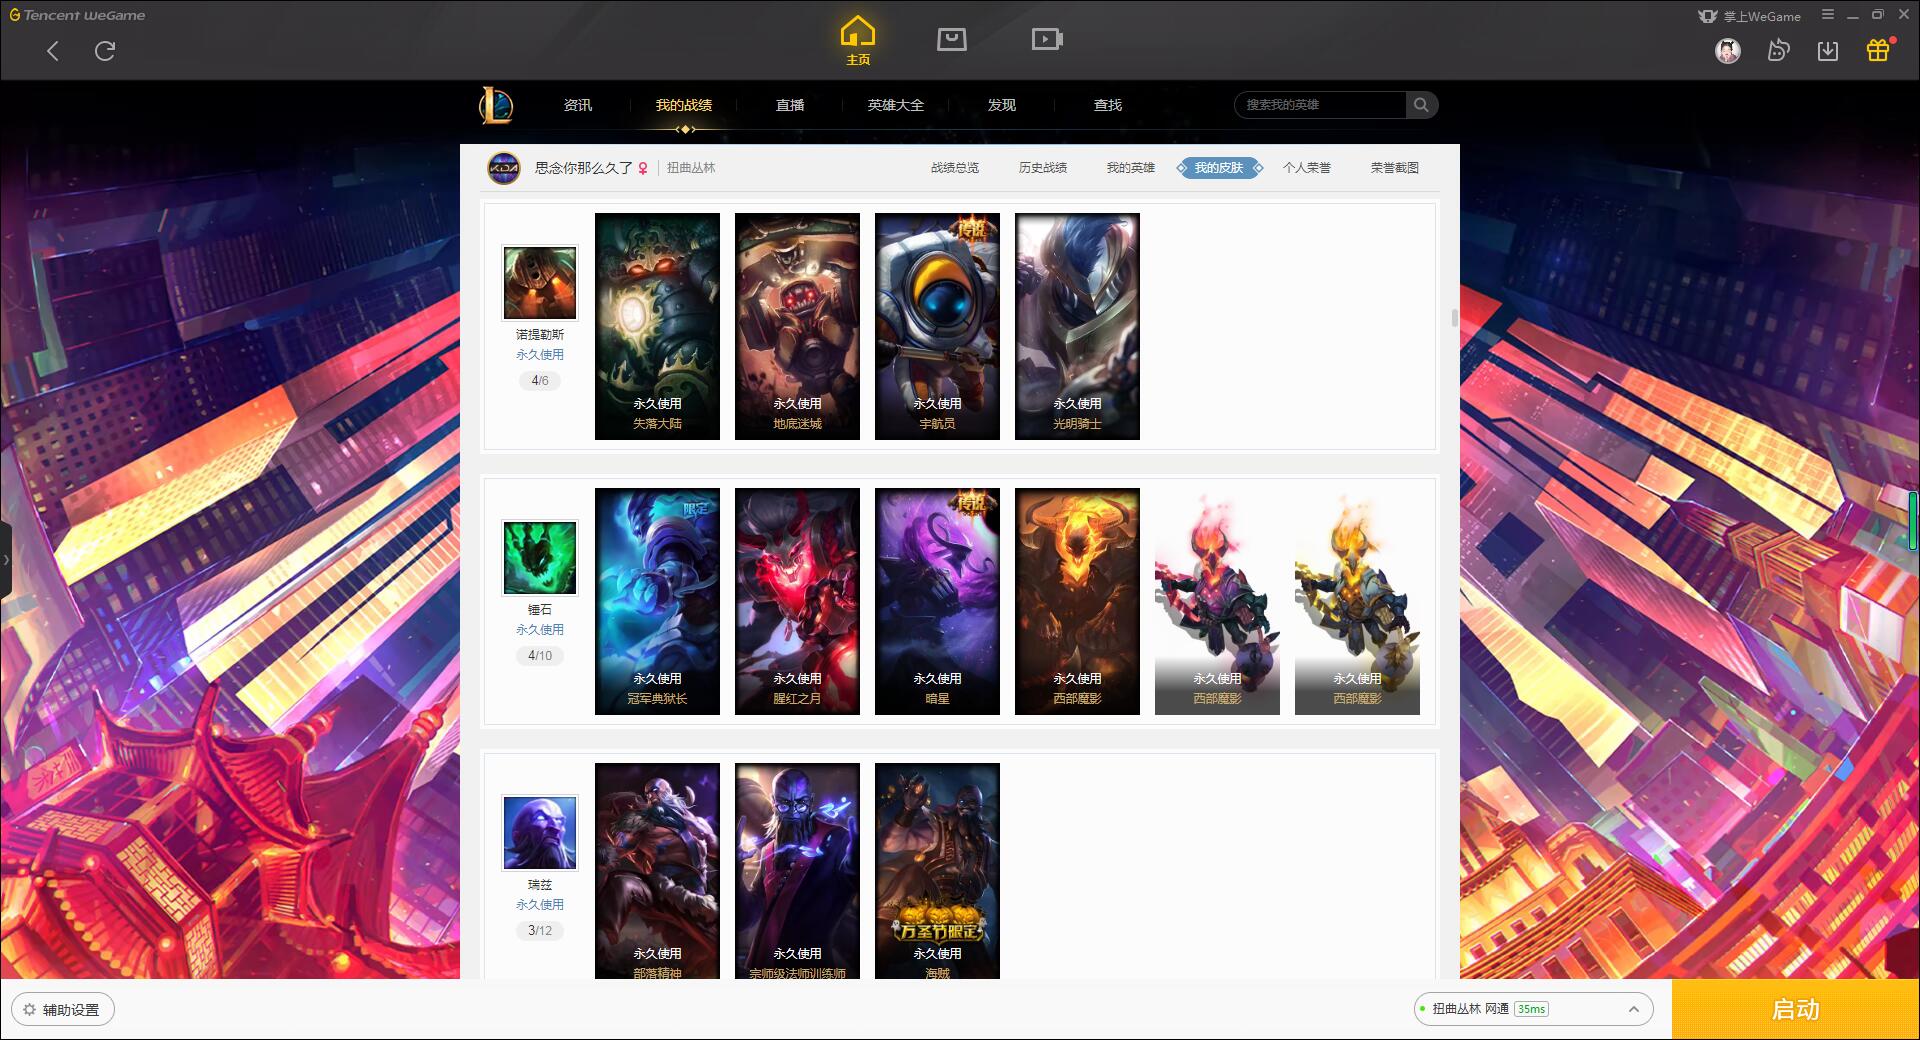Select the 我的皮肤 sub-tab
Screen dimensions: 1920x1040
click(1219, 168)
